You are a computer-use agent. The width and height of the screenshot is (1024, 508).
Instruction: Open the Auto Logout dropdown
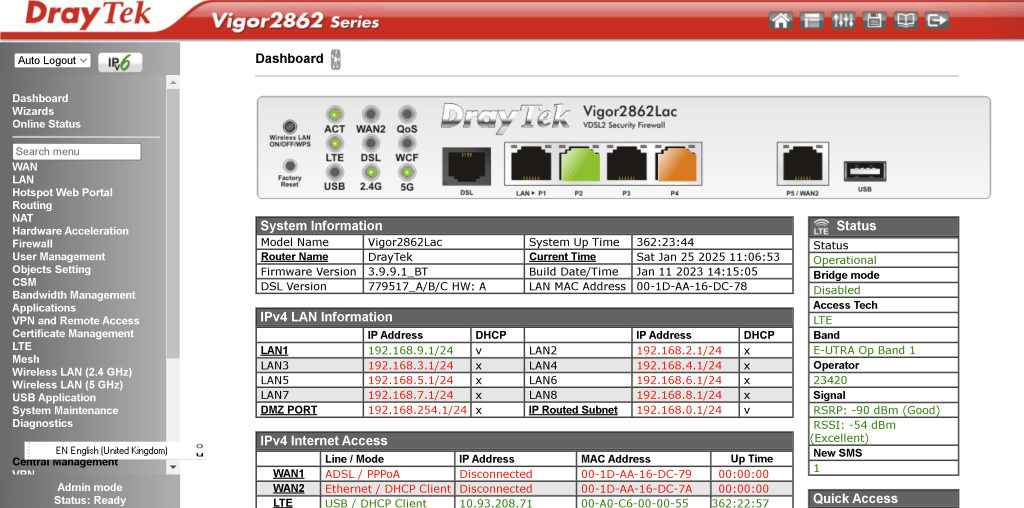52,61
